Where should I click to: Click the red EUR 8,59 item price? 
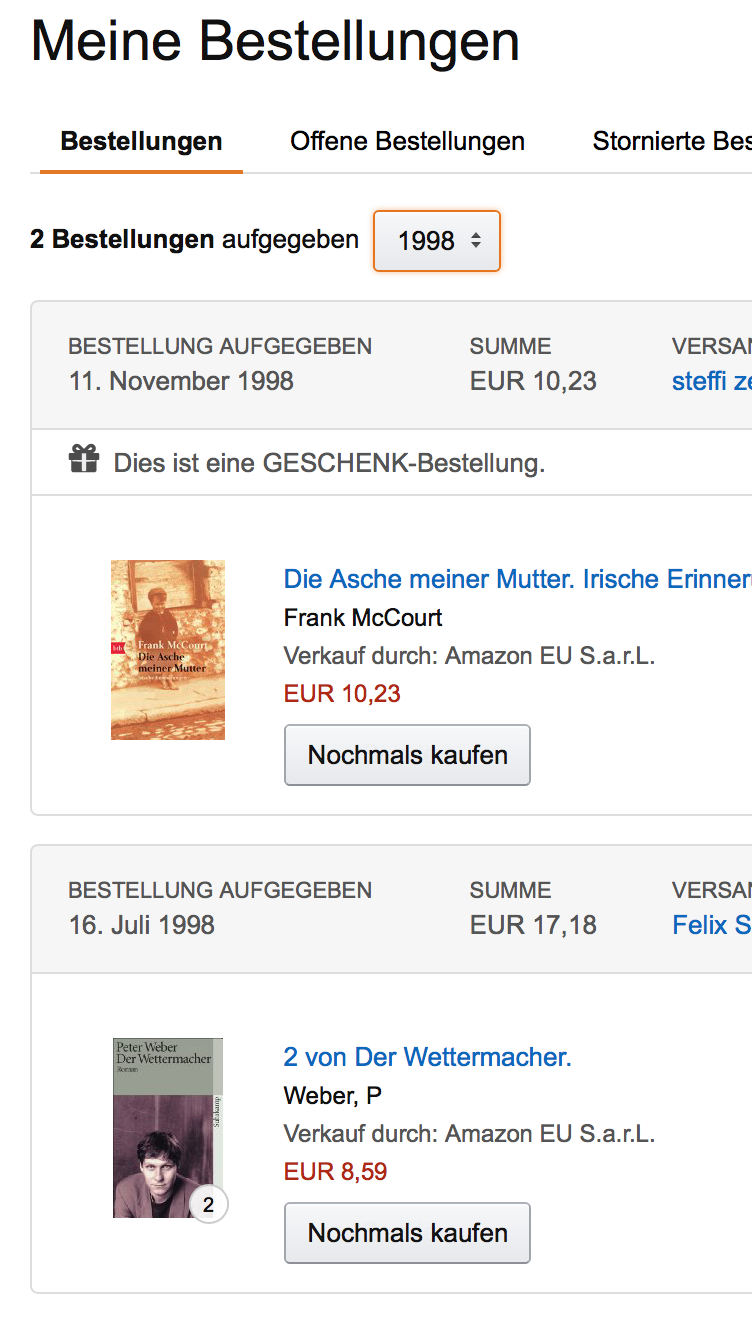(x=335, y=1171)
